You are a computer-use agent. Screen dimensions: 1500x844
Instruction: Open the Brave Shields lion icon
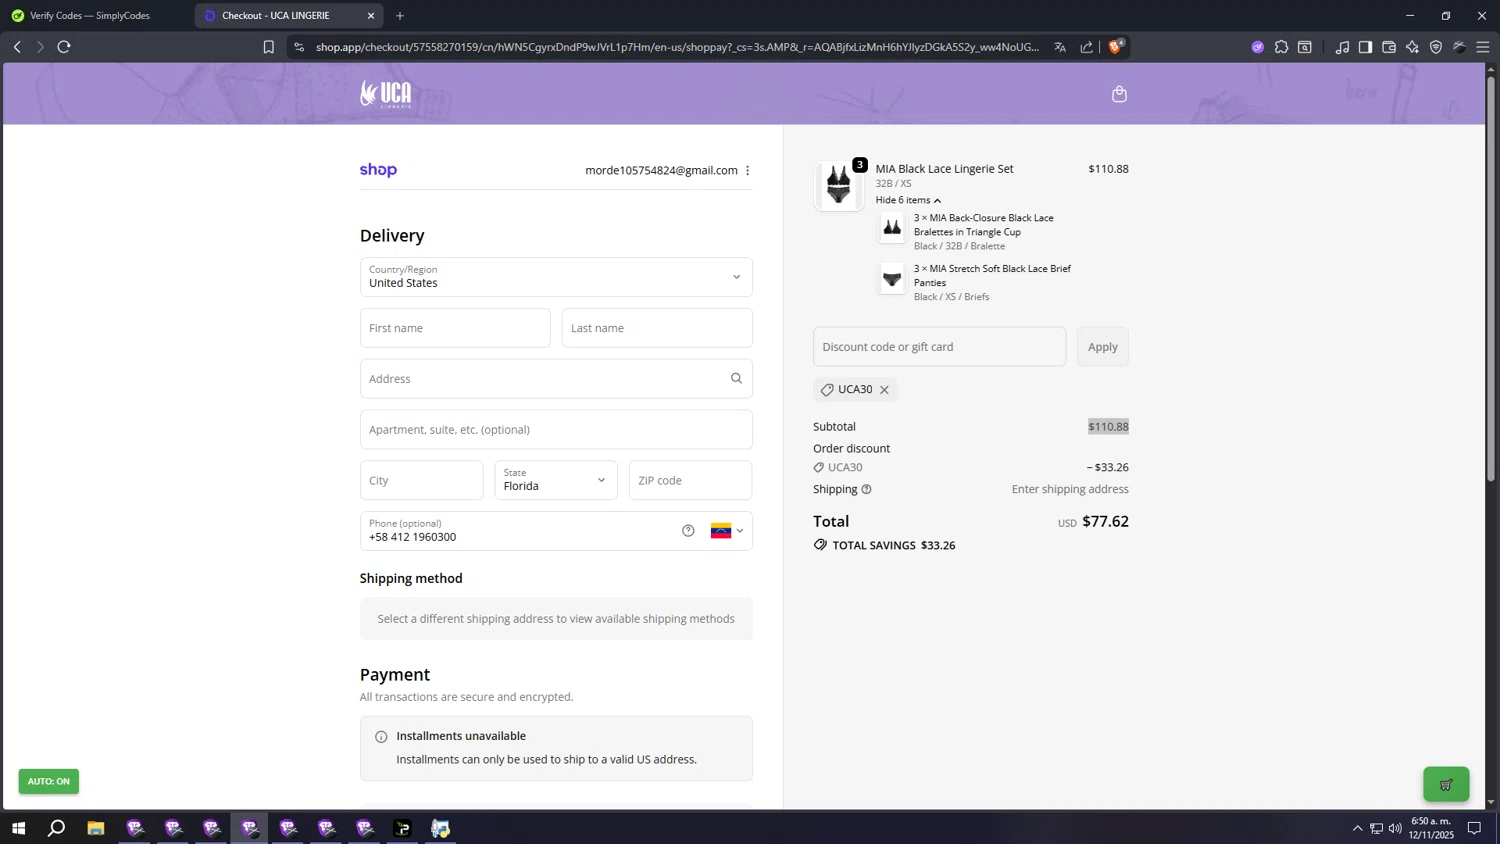(x=1116, y=46)
